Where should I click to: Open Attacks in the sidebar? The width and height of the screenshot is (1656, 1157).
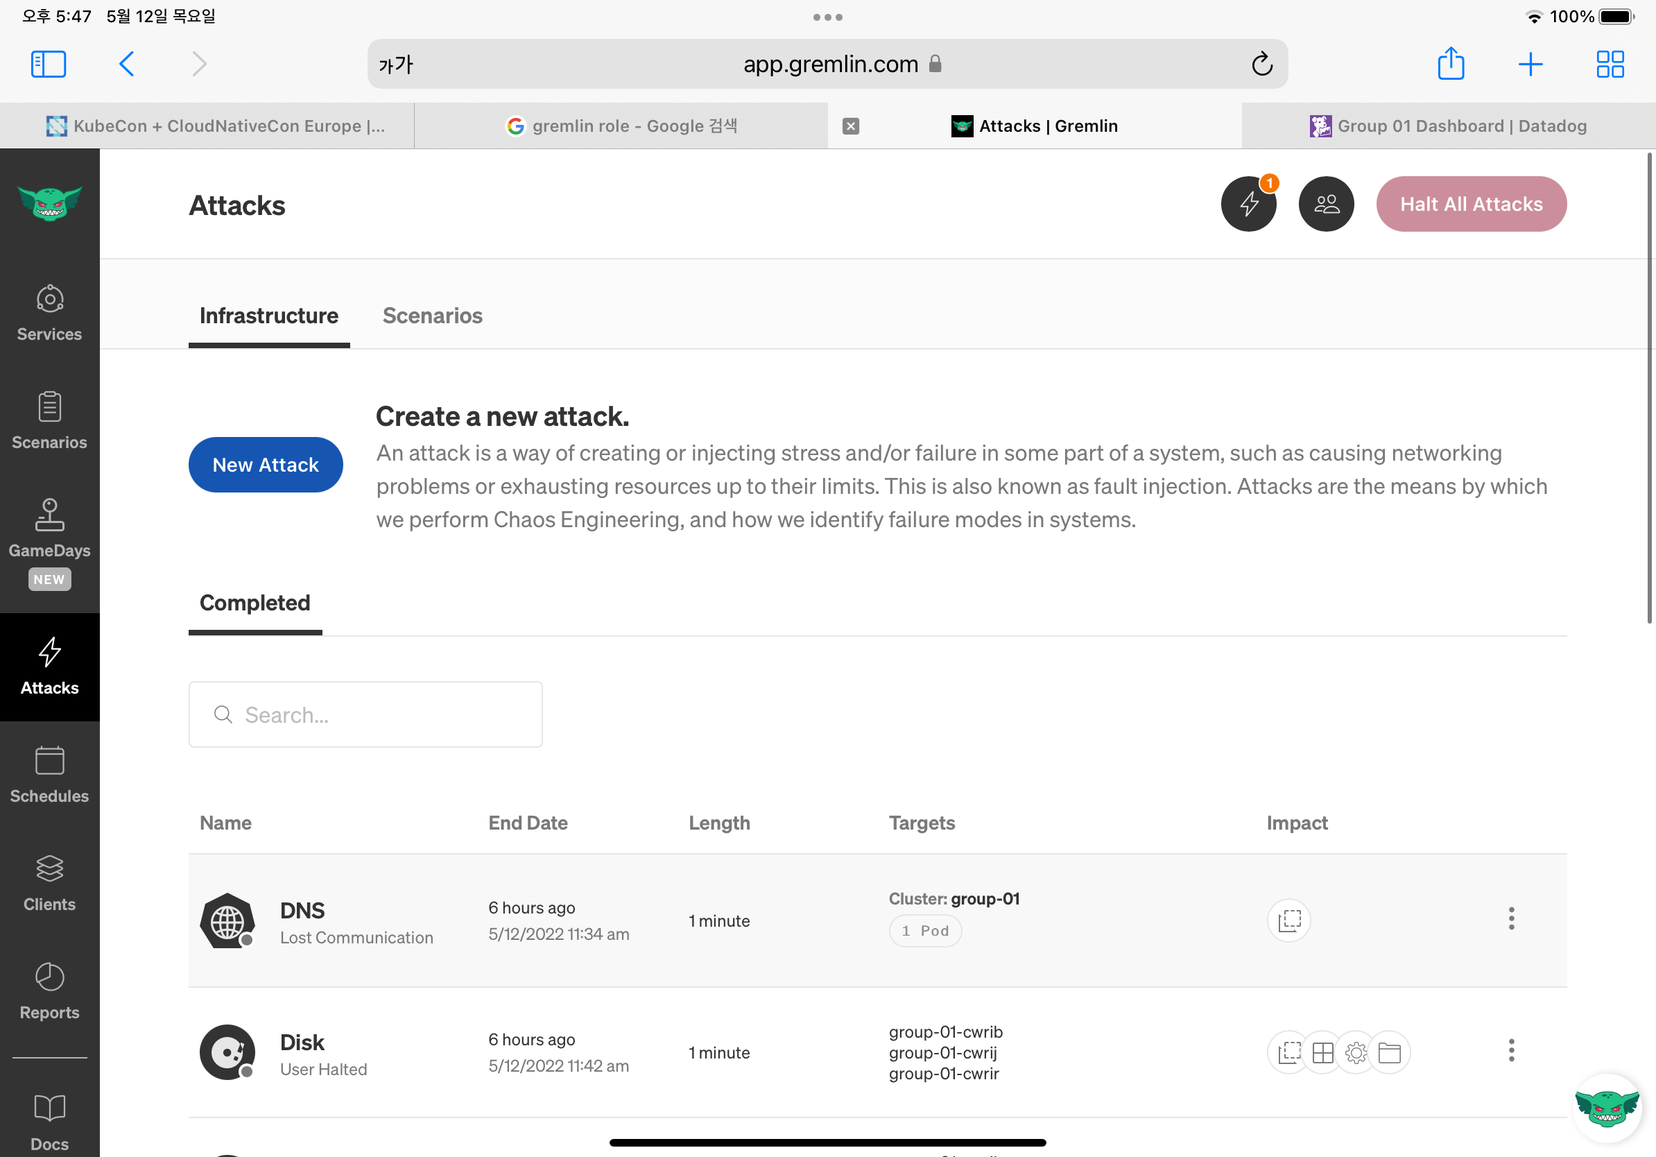(x=49, y=667)
